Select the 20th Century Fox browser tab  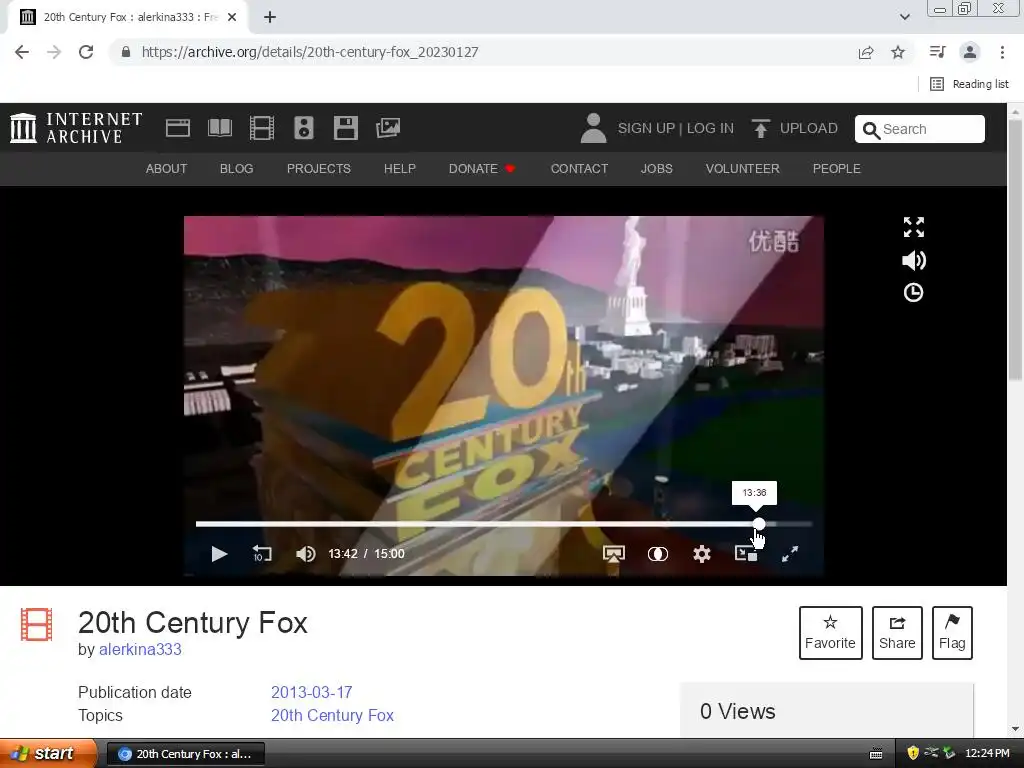pos(128,18)
